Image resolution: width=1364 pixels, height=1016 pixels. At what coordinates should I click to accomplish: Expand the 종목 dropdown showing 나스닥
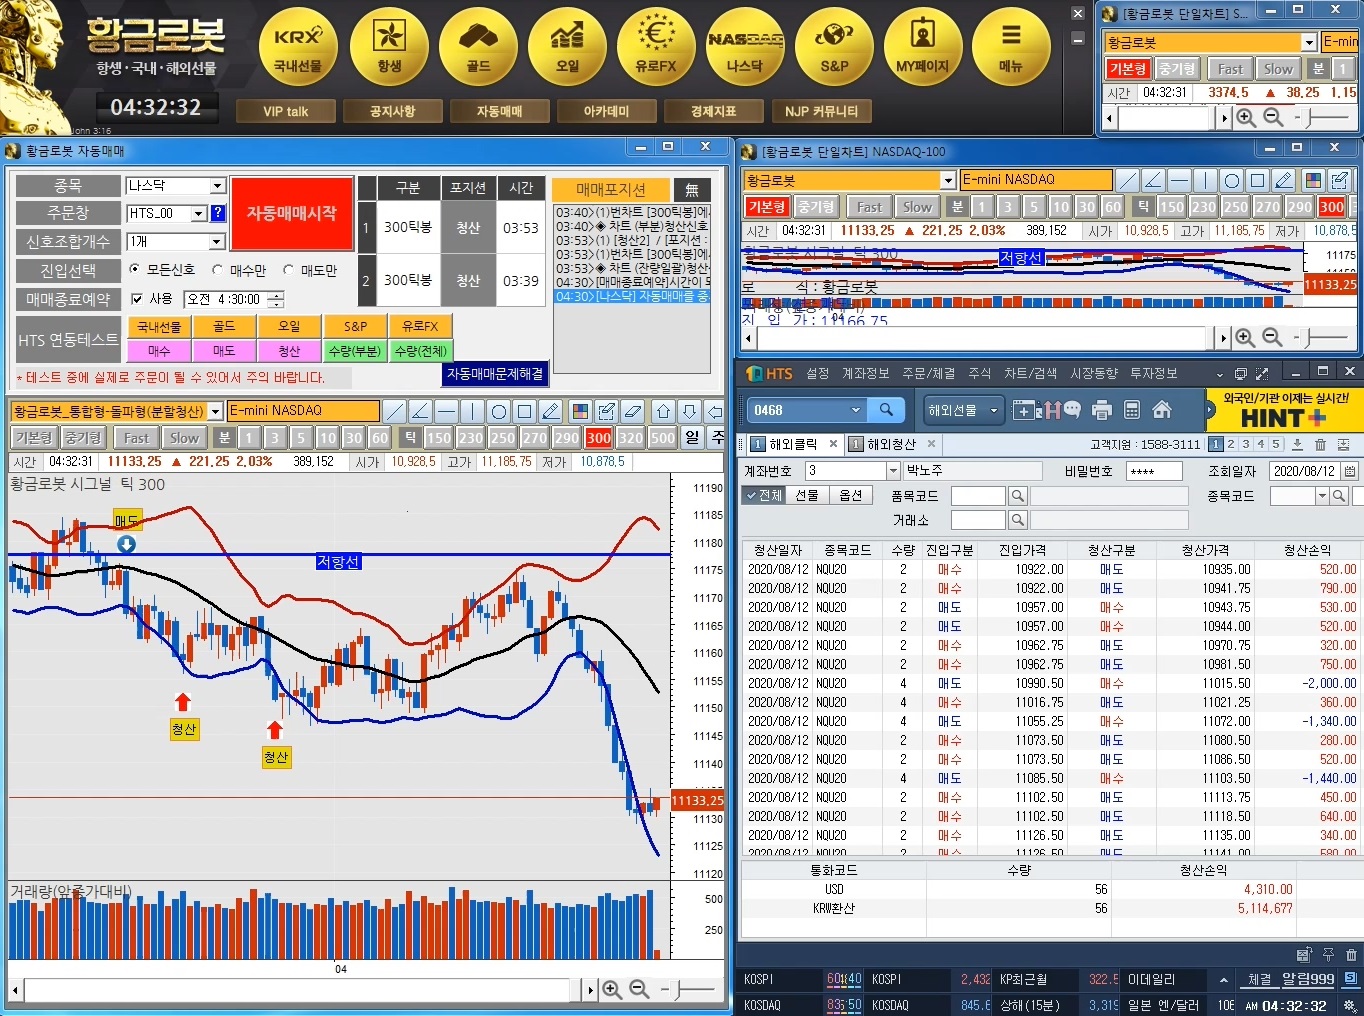217,186
